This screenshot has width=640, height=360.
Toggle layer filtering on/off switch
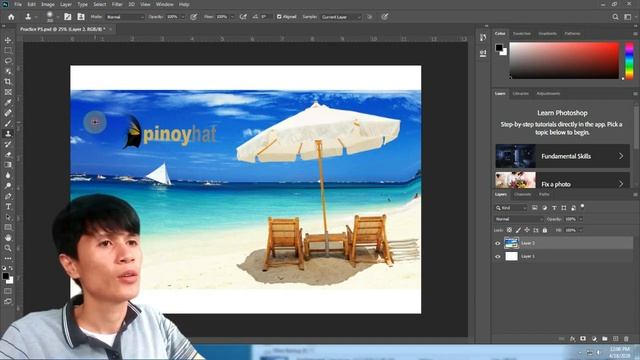pyautogui.click(x=582, y=207)
